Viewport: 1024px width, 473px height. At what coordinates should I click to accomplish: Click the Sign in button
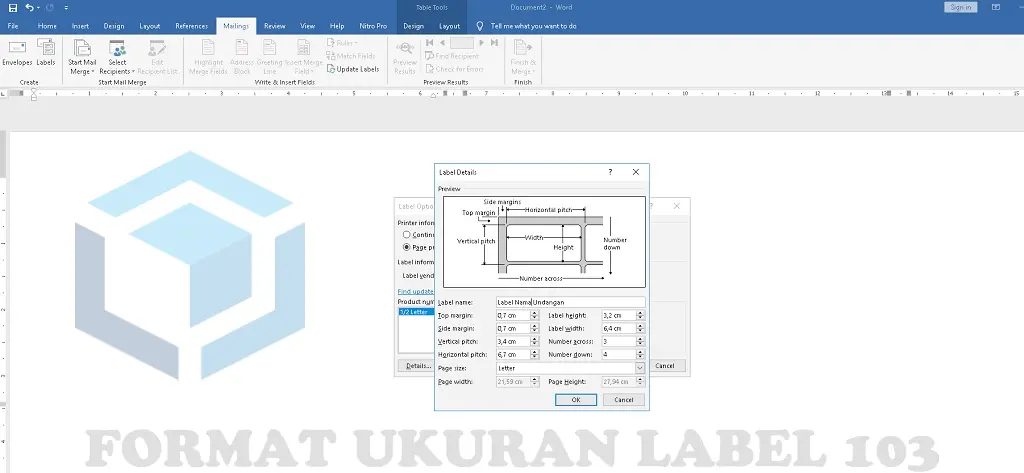click(961, 7)
